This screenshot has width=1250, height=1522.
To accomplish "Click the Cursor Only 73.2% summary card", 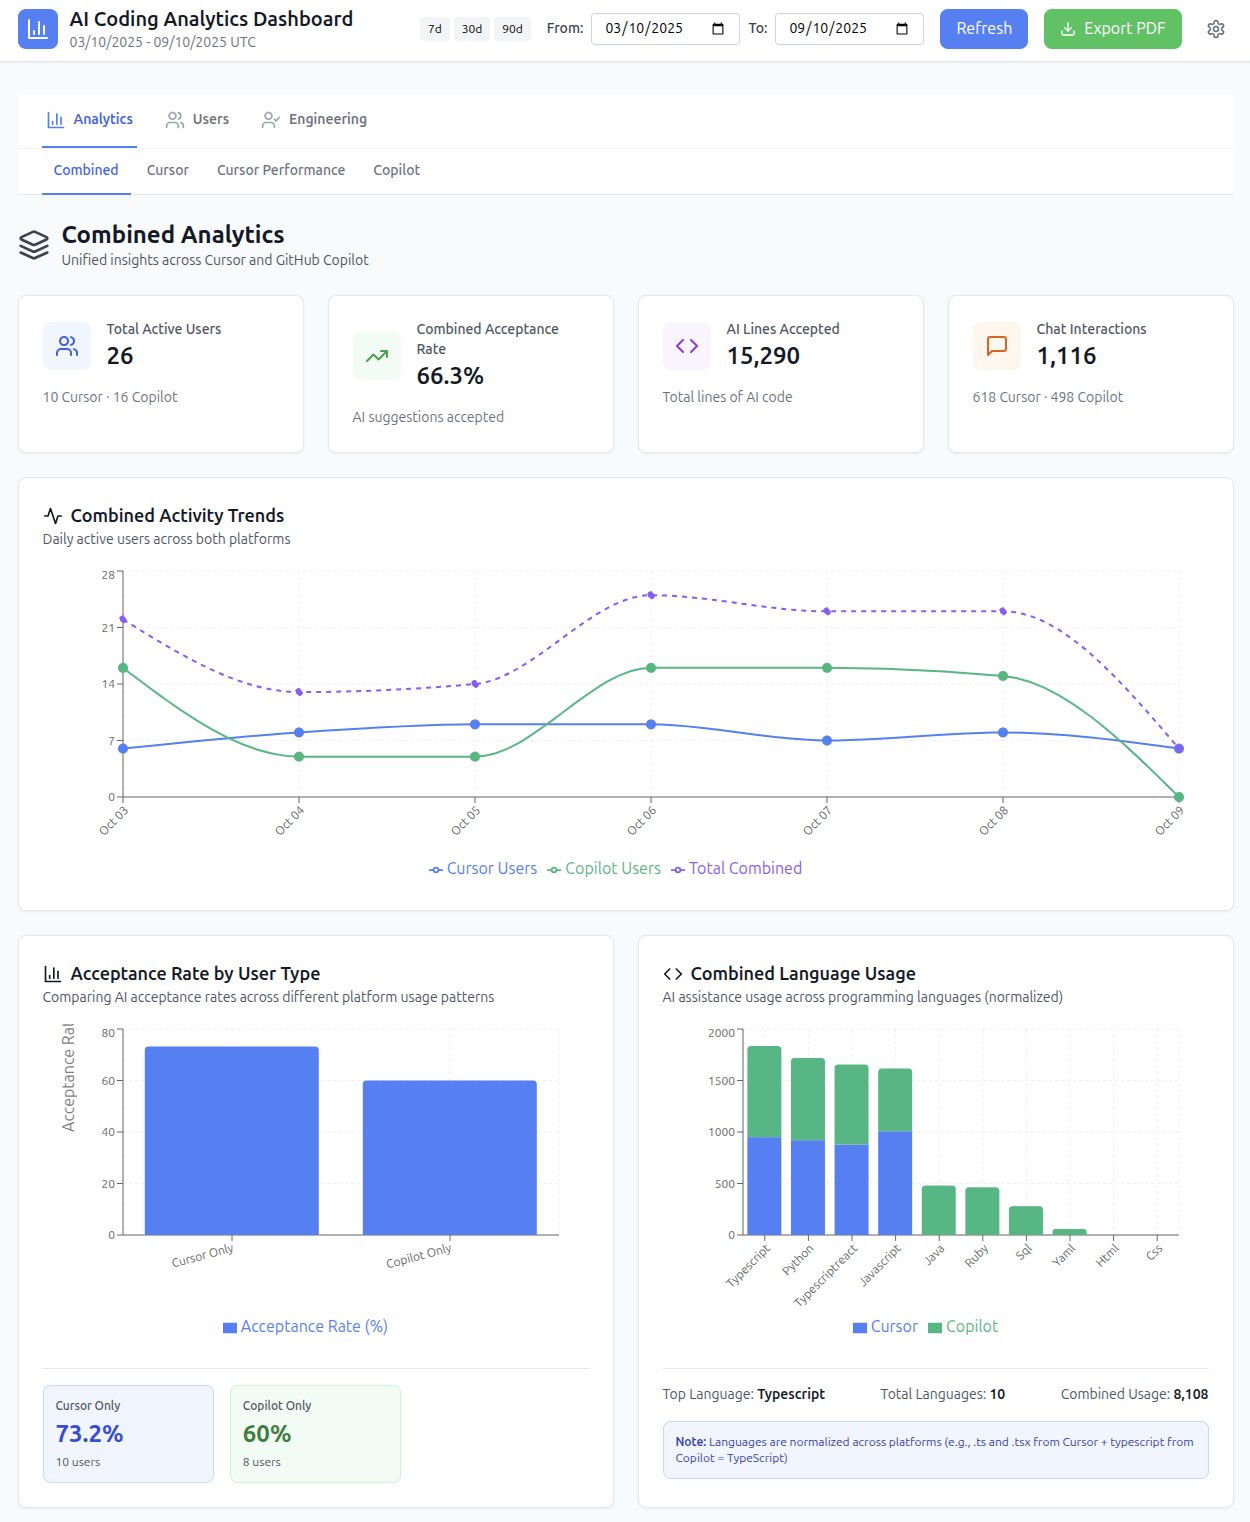I will pos(128,1434).
